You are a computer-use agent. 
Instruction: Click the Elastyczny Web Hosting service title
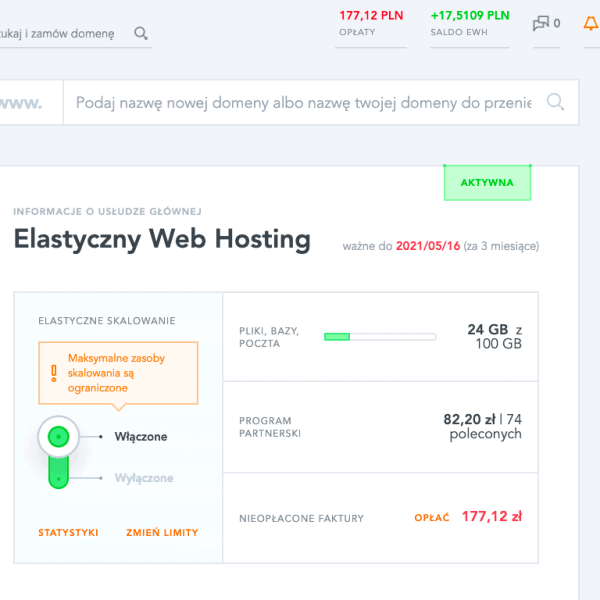[x=162, y=240]
